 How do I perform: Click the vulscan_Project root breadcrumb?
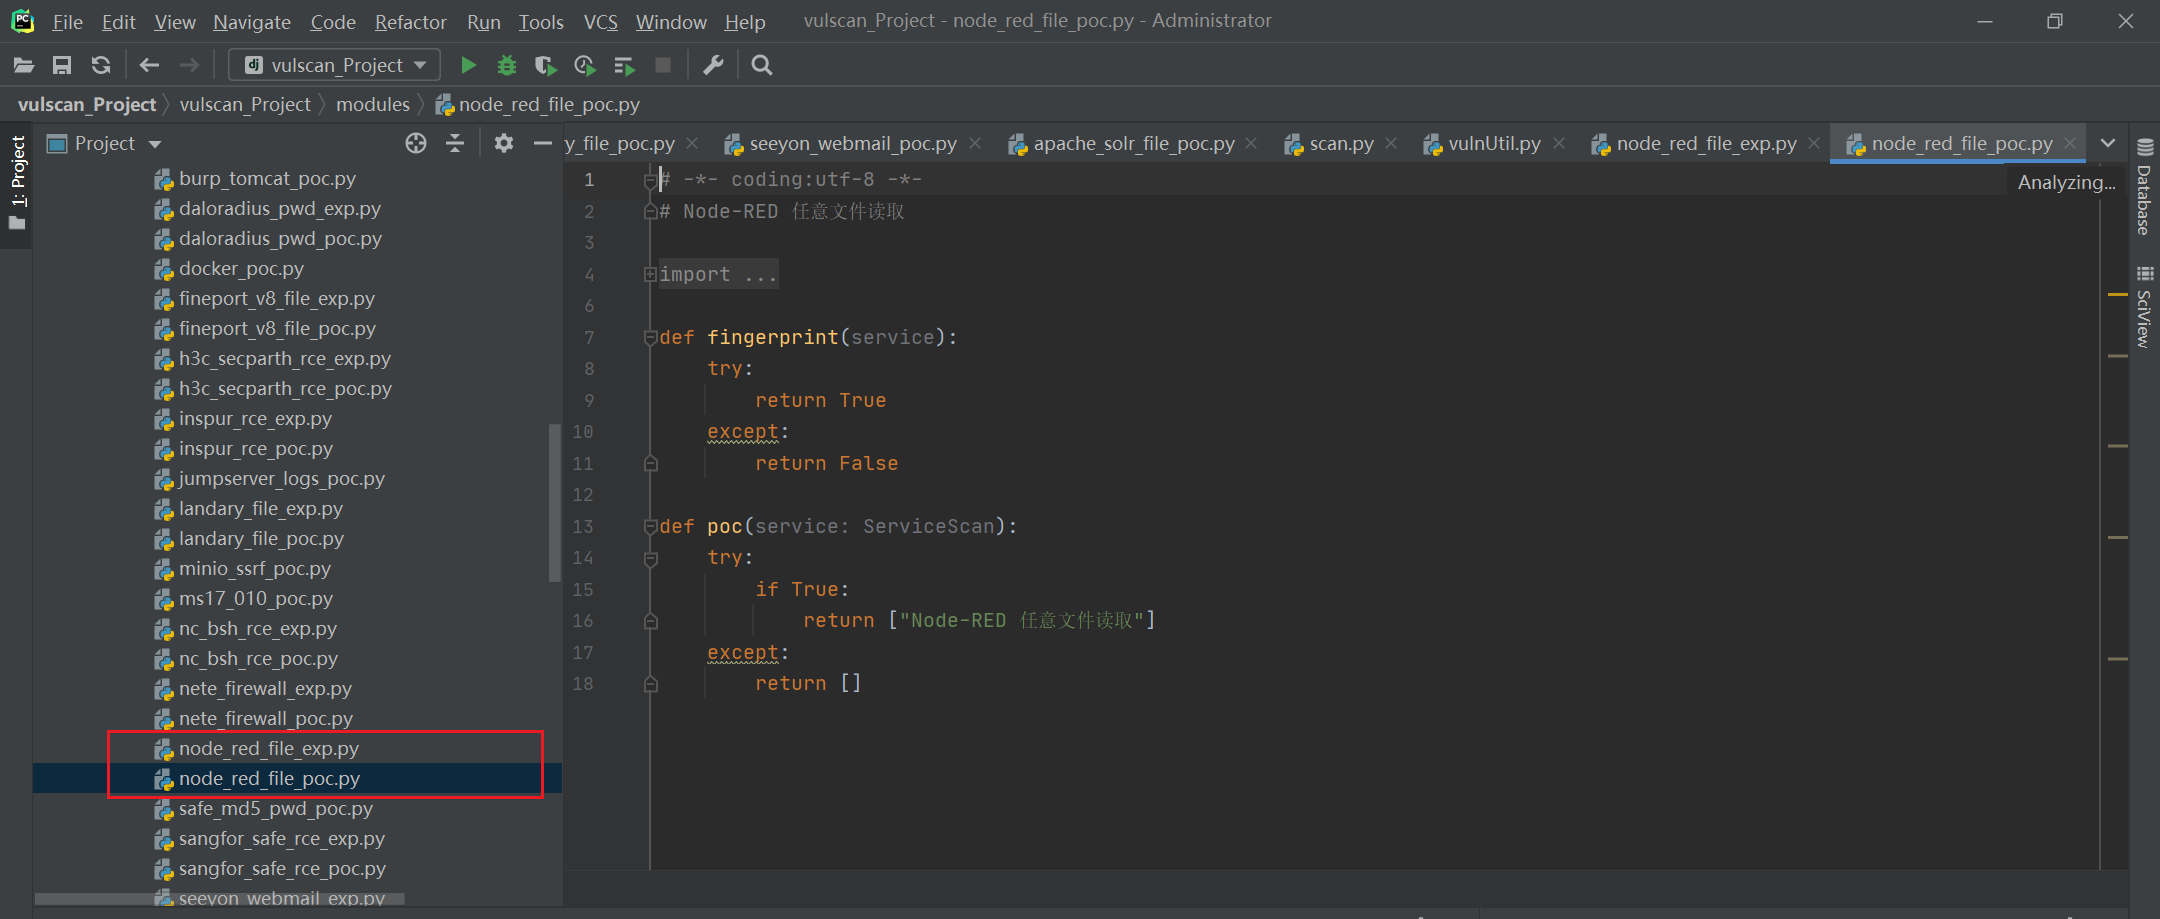point(87,105)
